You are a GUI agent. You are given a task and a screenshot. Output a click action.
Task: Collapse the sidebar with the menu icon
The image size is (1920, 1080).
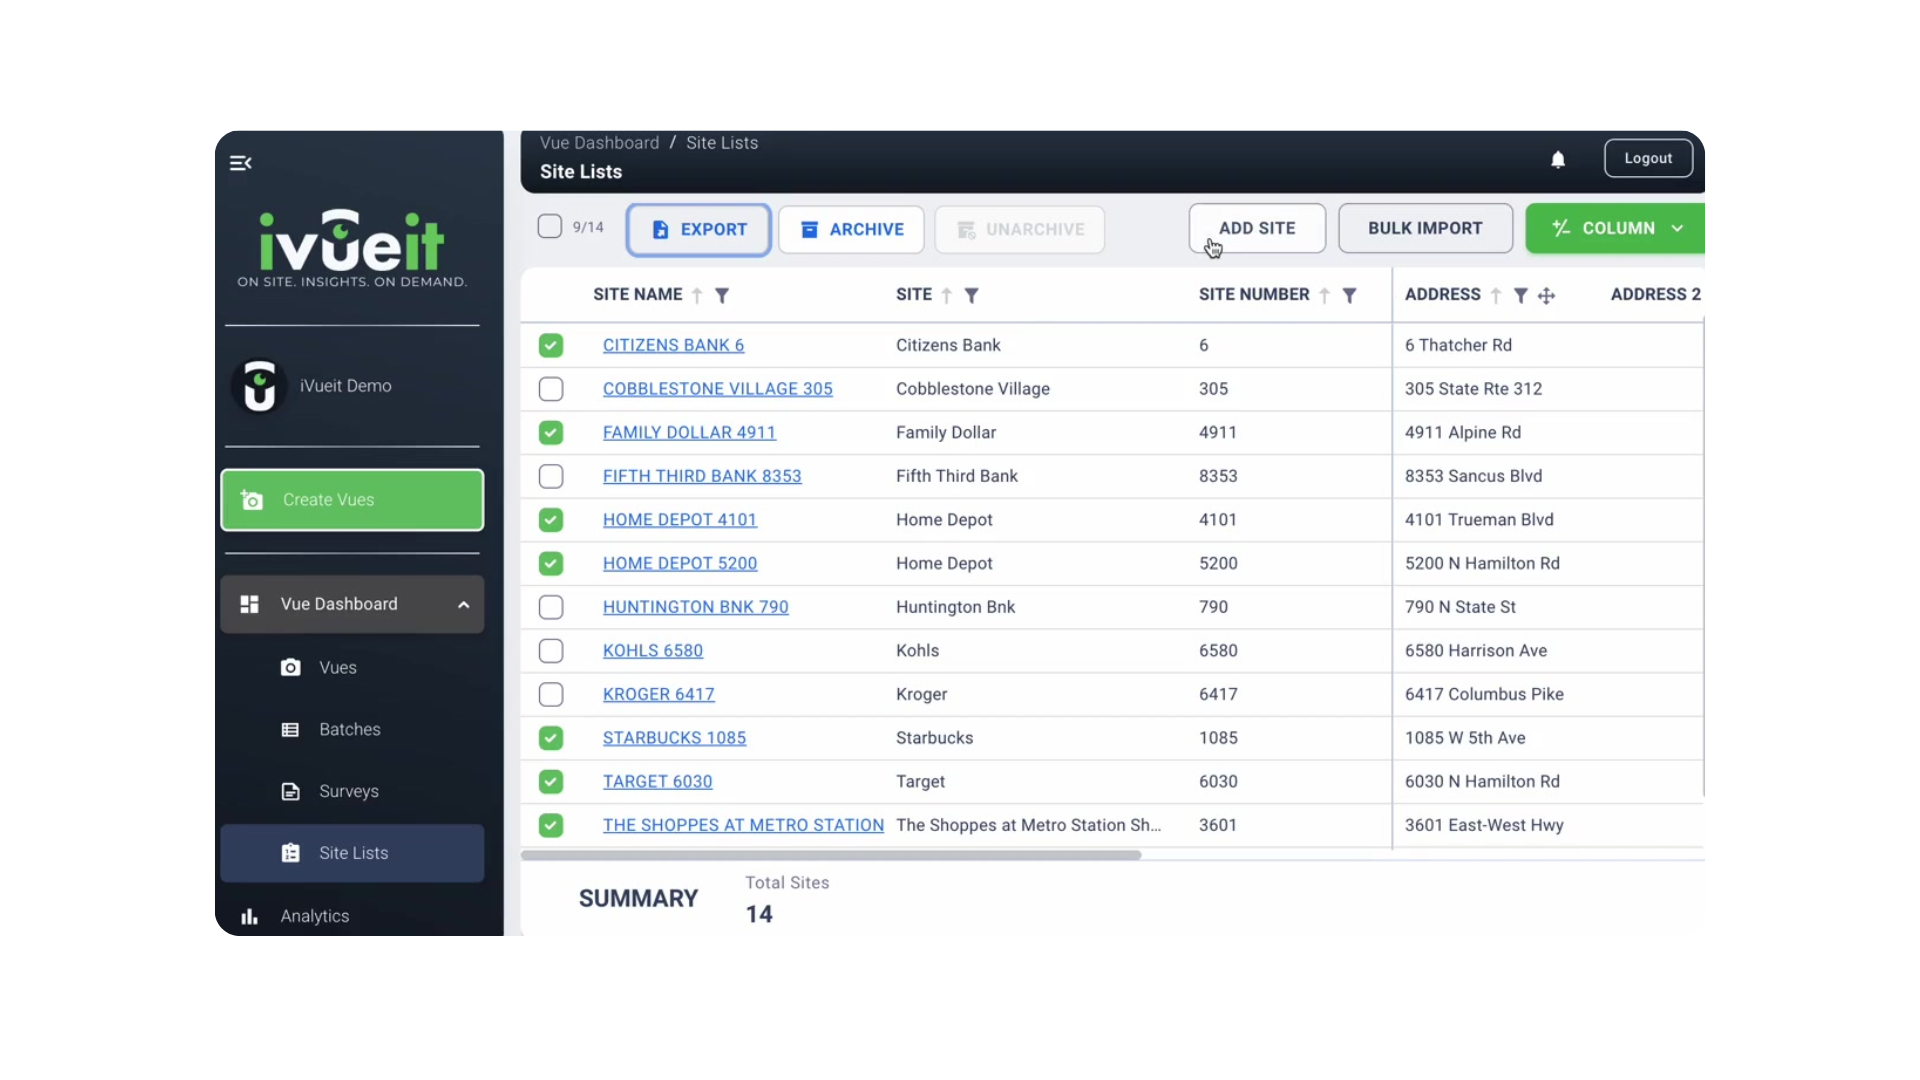click(x=241, y=163)
